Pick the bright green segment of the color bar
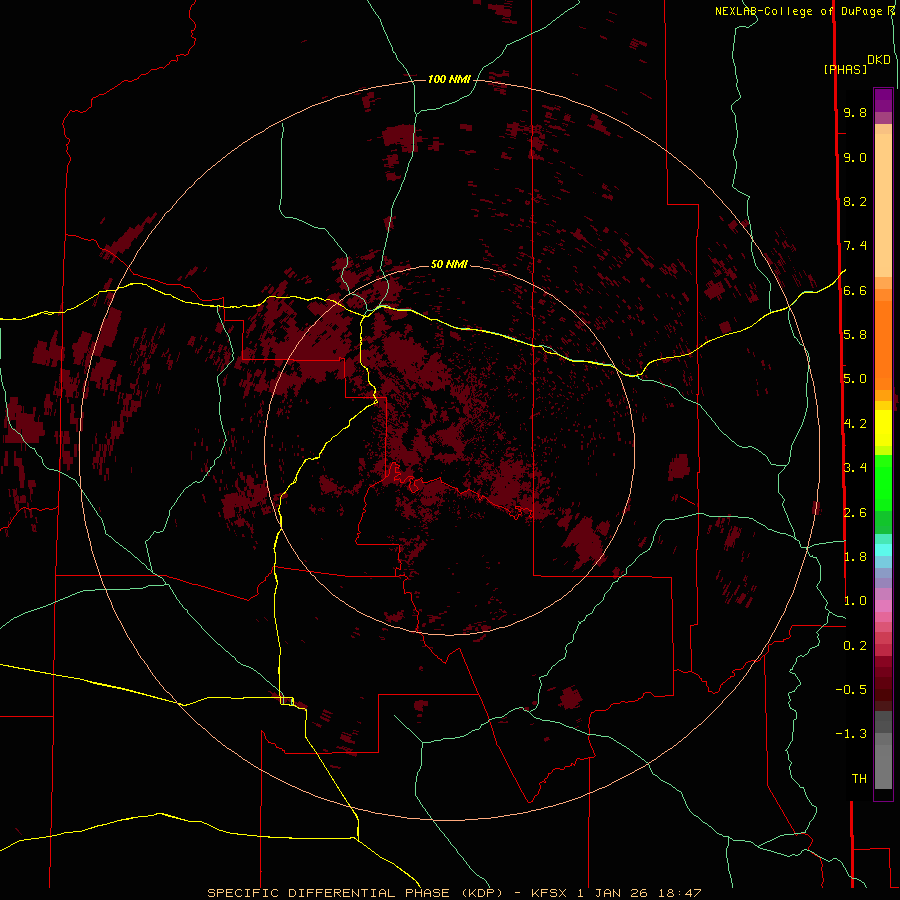The image size is (900, 900). 883,482
